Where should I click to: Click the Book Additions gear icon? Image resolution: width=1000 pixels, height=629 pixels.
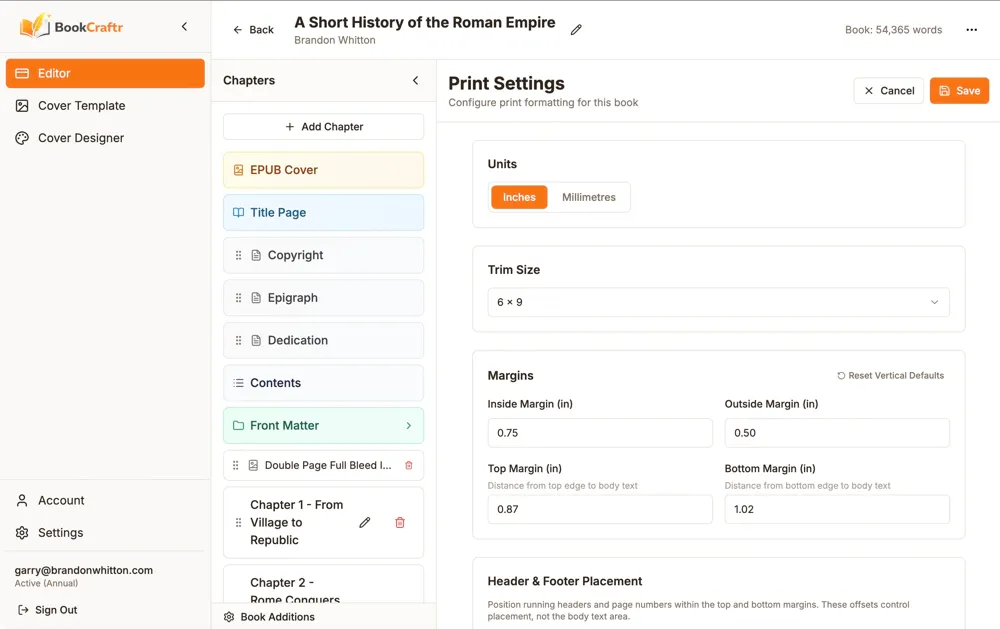[x=229, y=617]
